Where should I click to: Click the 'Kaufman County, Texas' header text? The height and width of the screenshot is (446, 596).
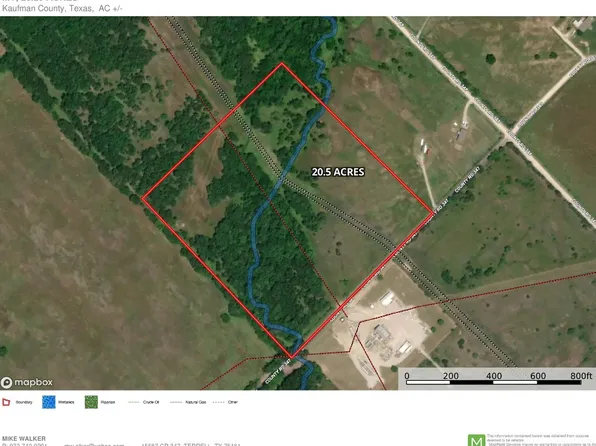[x=47, y=8]
